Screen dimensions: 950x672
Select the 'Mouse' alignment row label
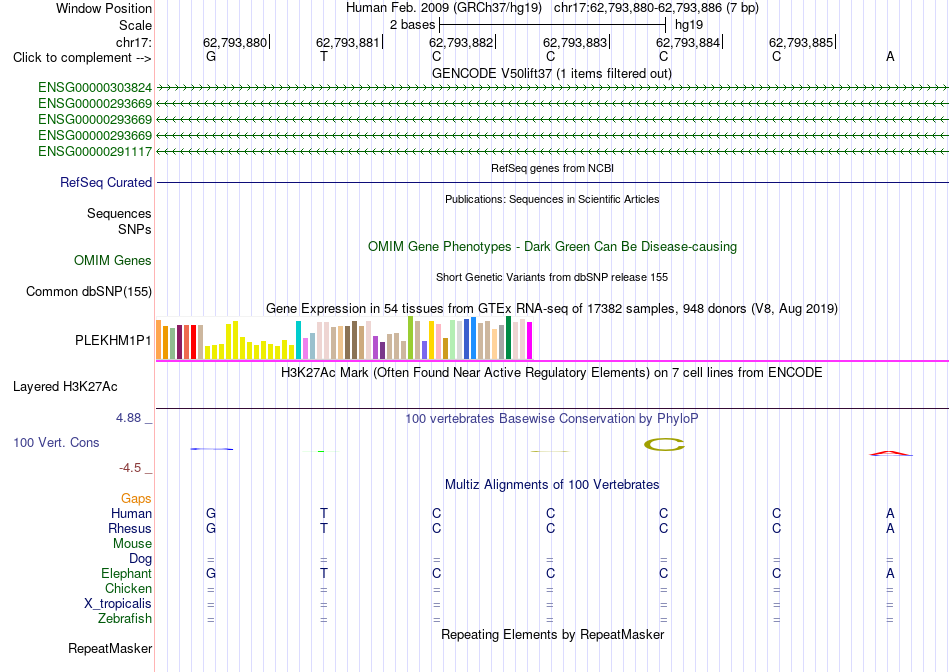tap(132, 544)
